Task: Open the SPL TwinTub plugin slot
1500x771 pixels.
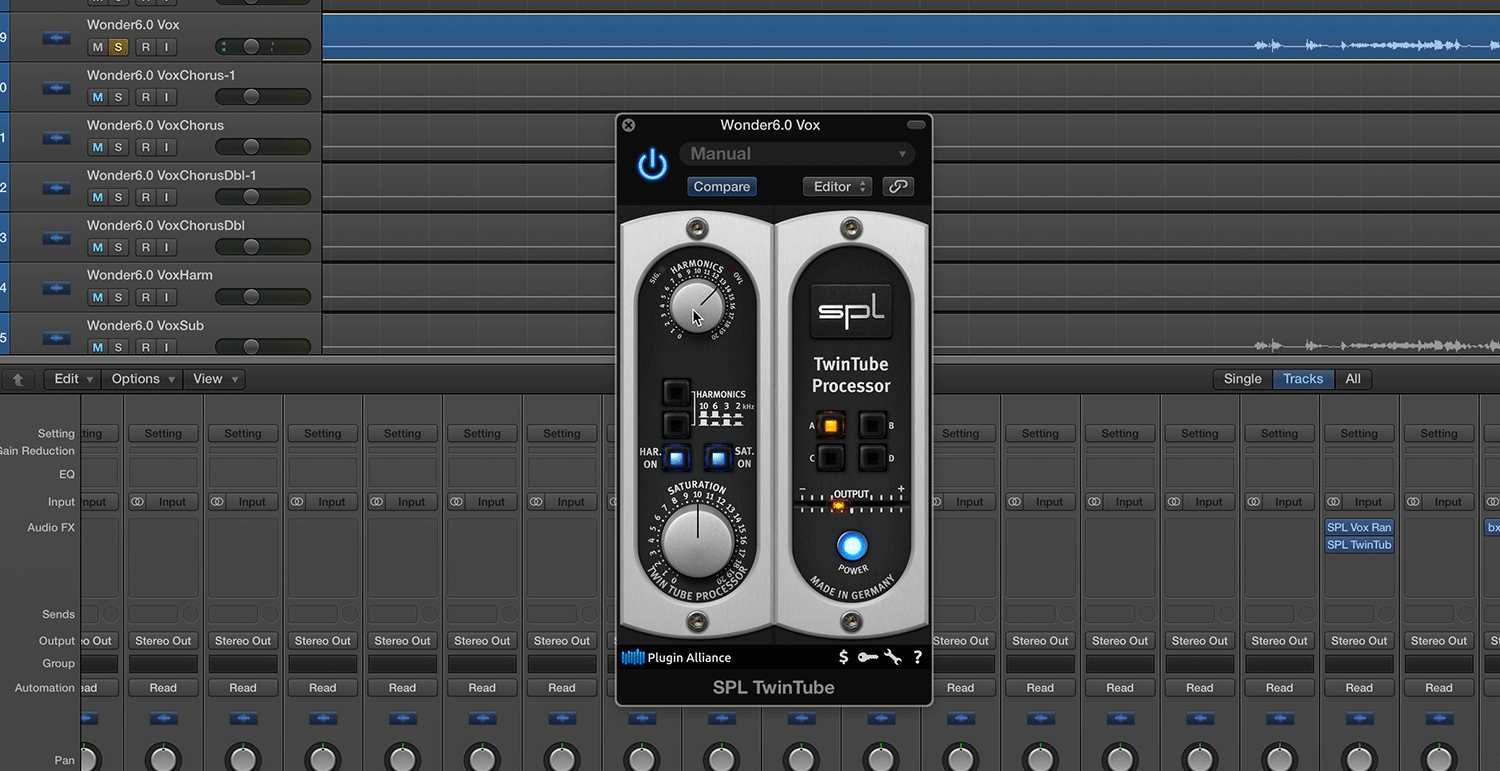Action: [x=1359, y=545]
